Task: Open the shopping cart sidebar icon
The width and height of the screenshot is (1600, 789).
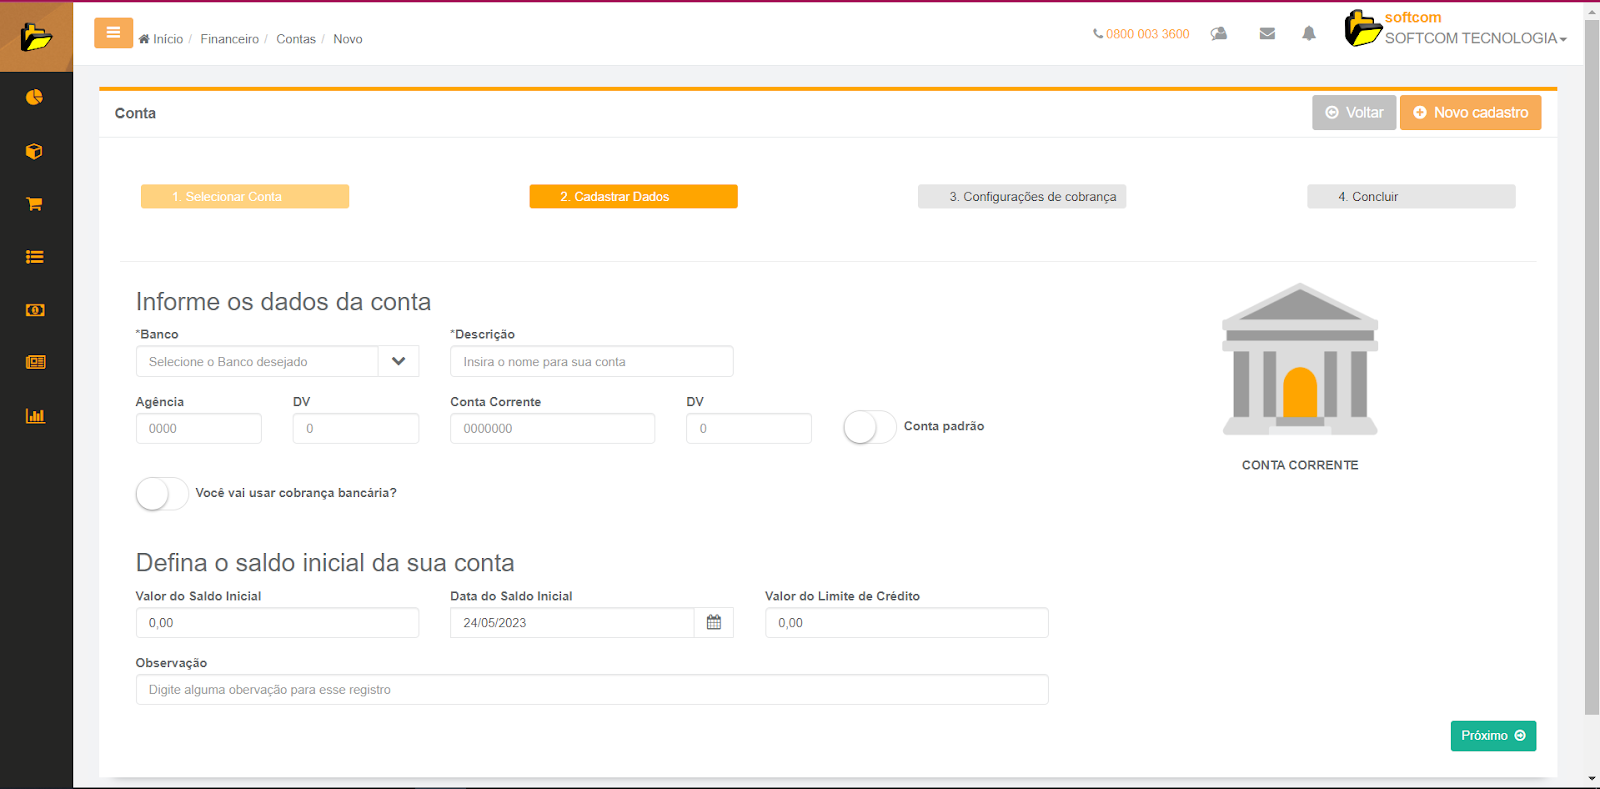Action: point(35,204)
